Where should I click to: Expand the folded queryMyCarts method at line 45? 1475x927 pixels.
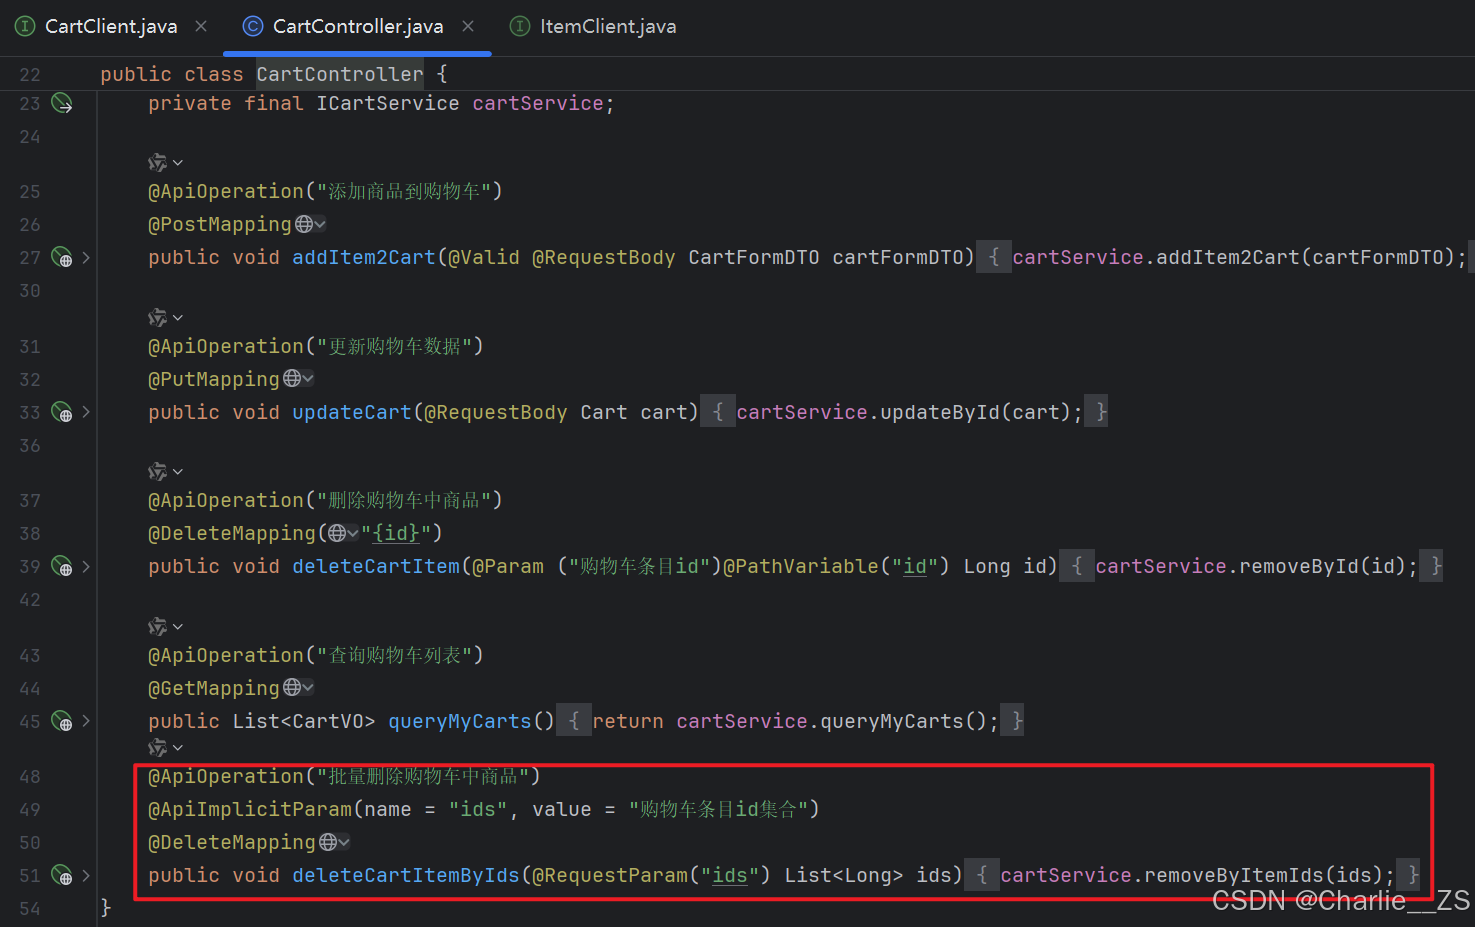pos(86,721)
